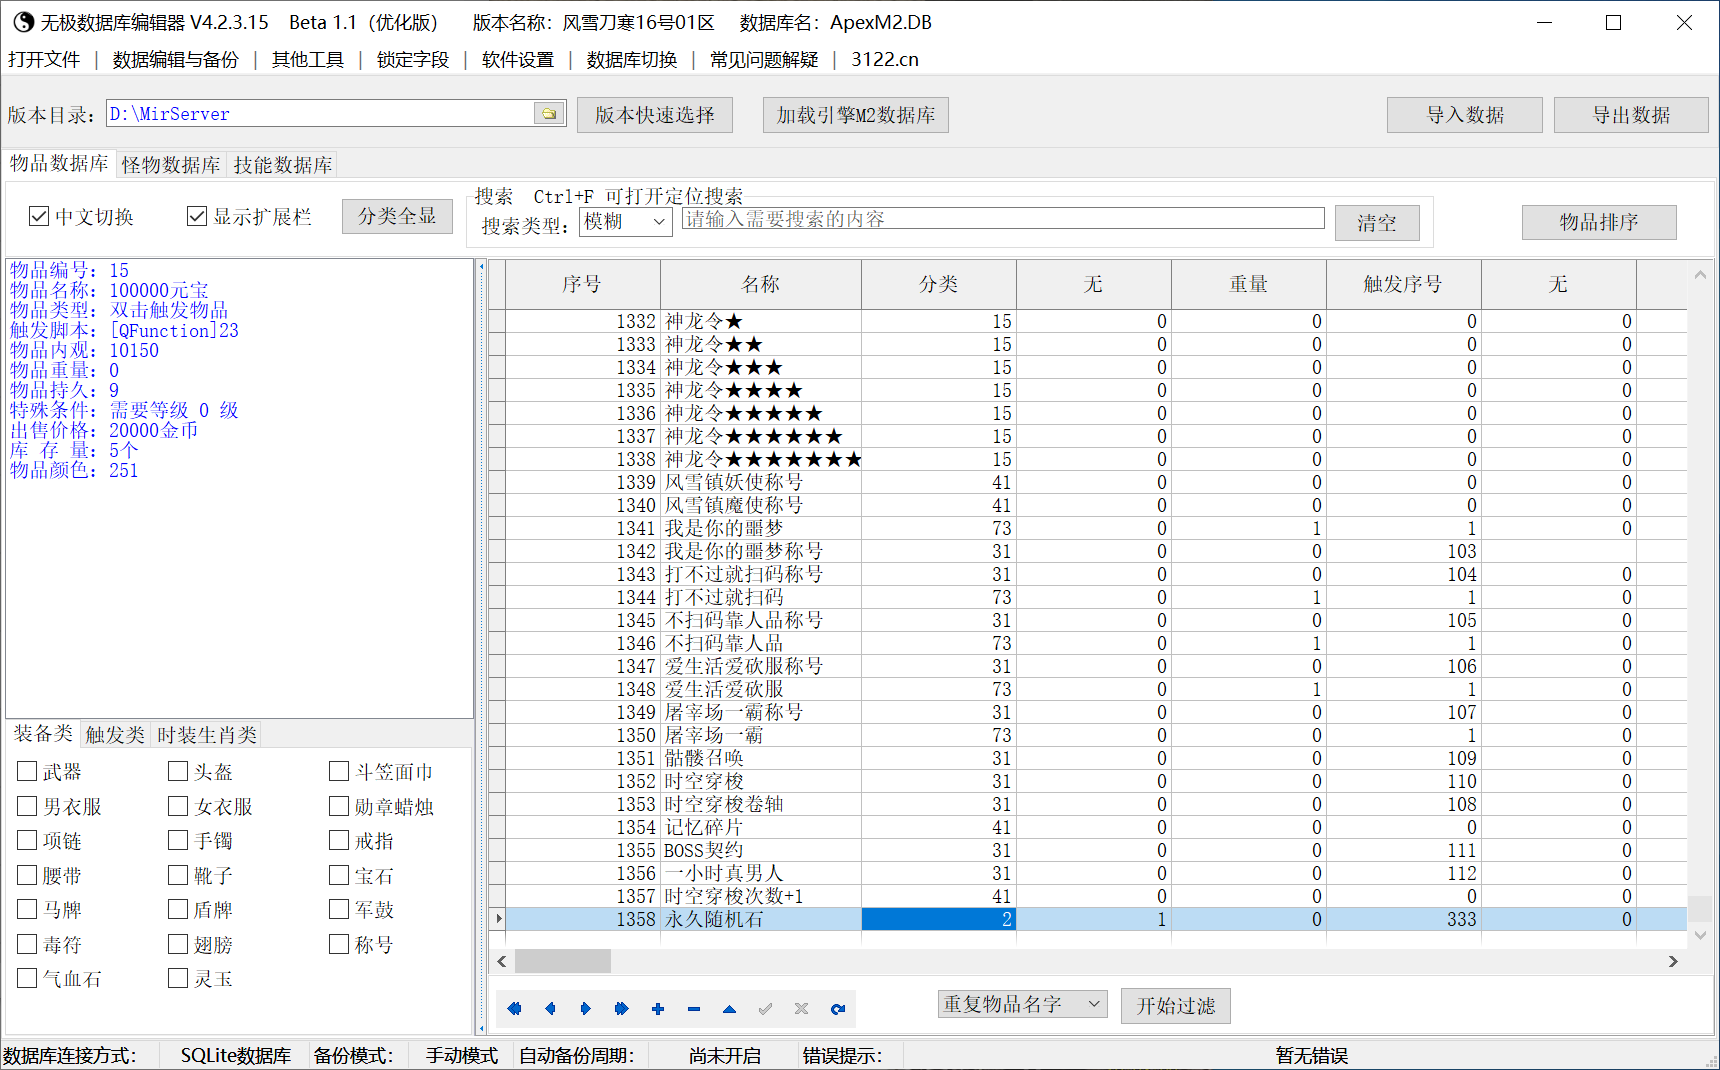
Task: Click the post edit checkmark icon
Action: pyautogui.click(x=766, y=1008)
